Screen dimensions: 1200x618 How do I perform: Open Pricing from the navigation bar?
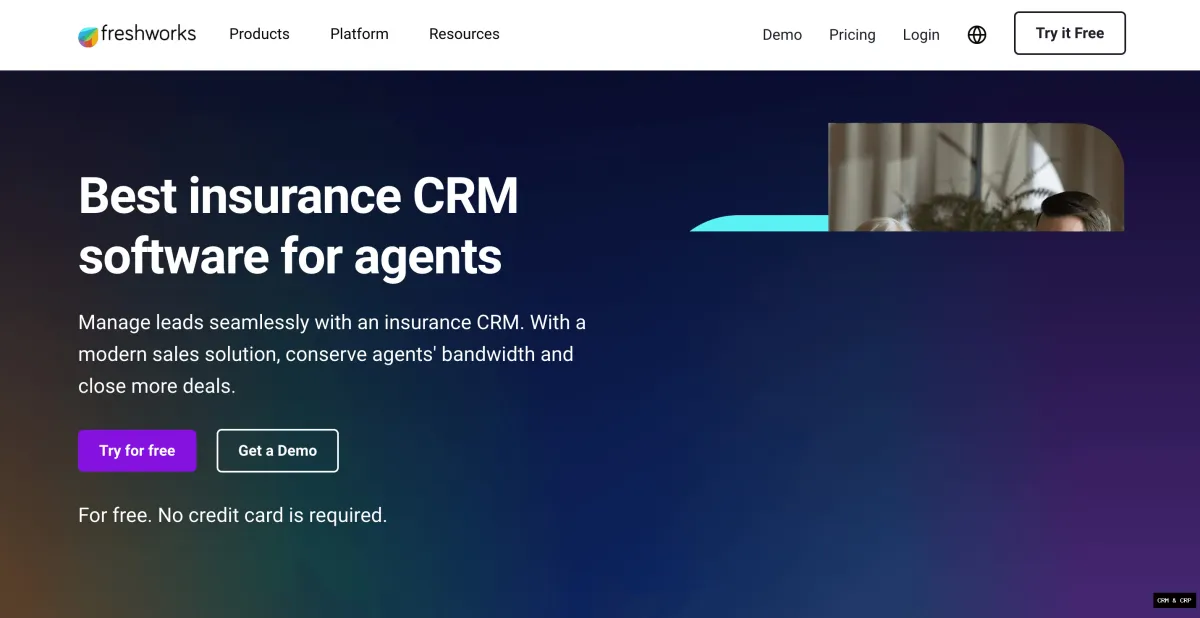coord(852,34)
